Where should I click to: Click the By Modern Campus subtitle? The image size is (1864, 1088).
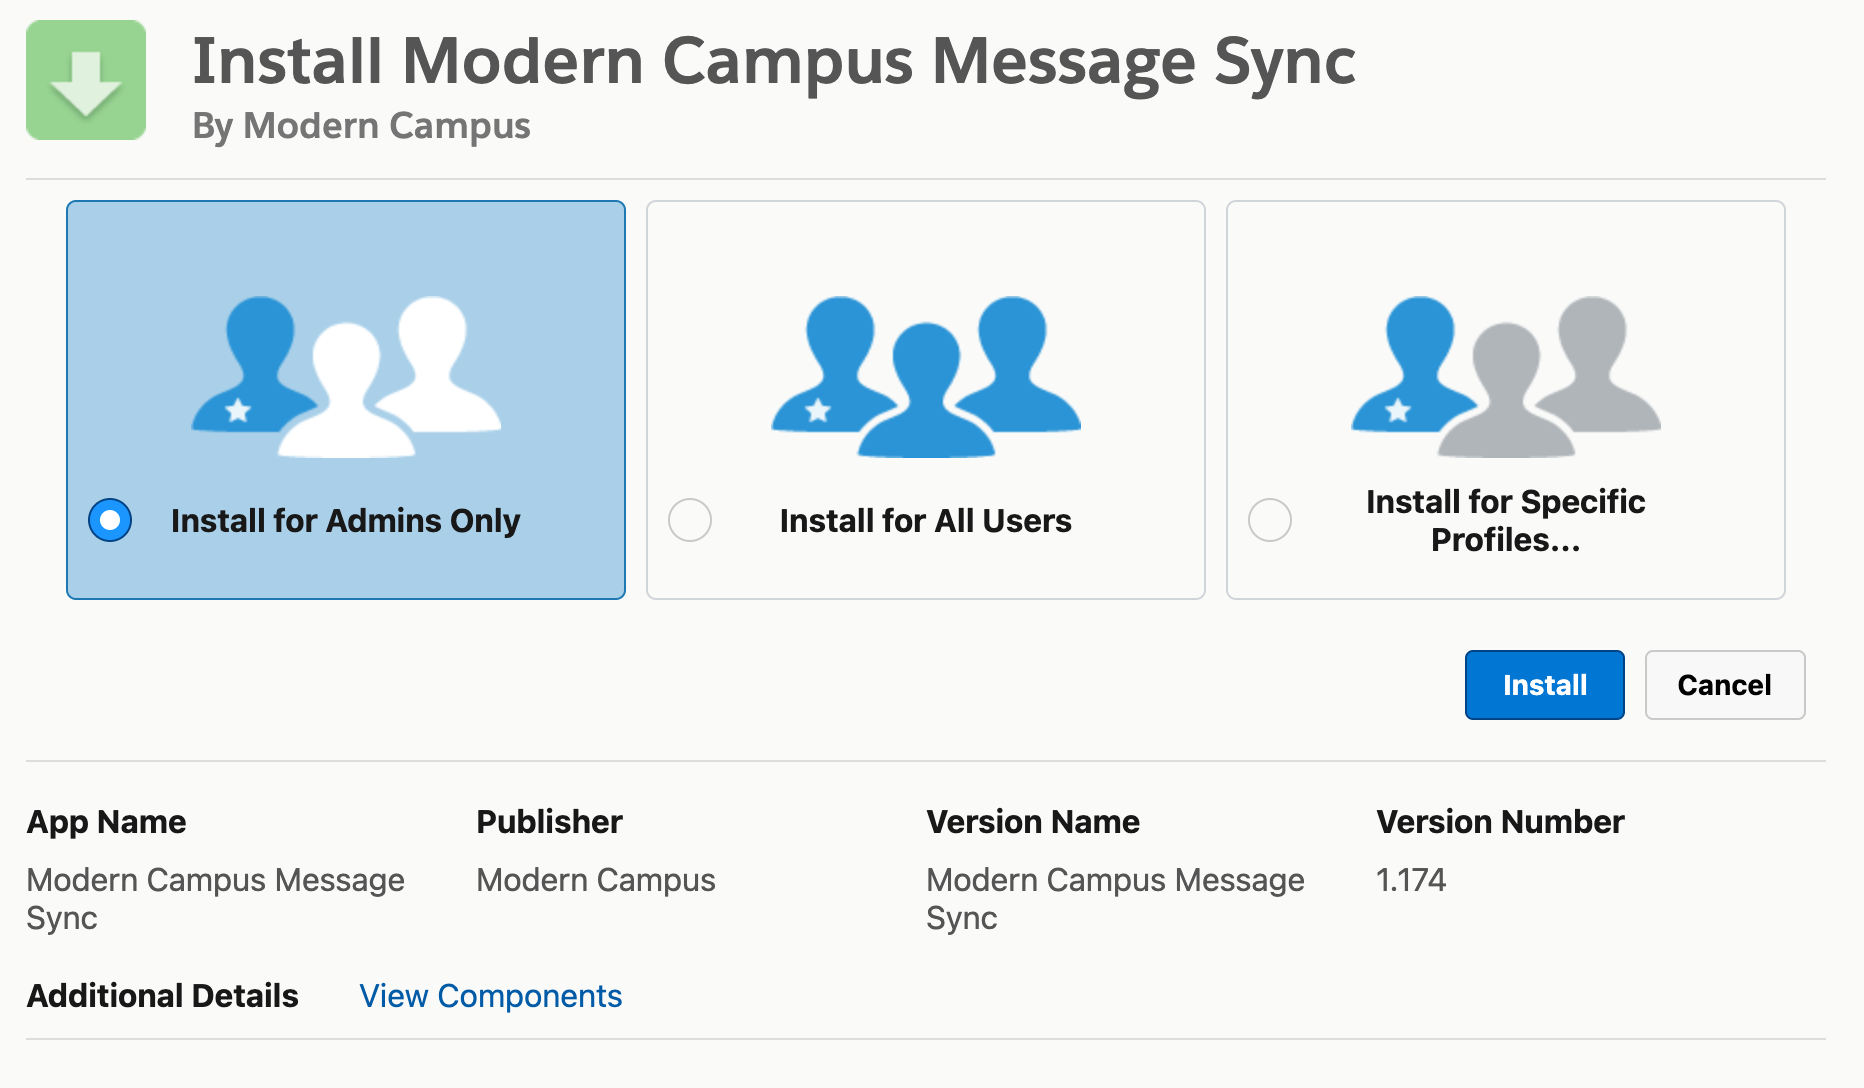coord(361,126)
